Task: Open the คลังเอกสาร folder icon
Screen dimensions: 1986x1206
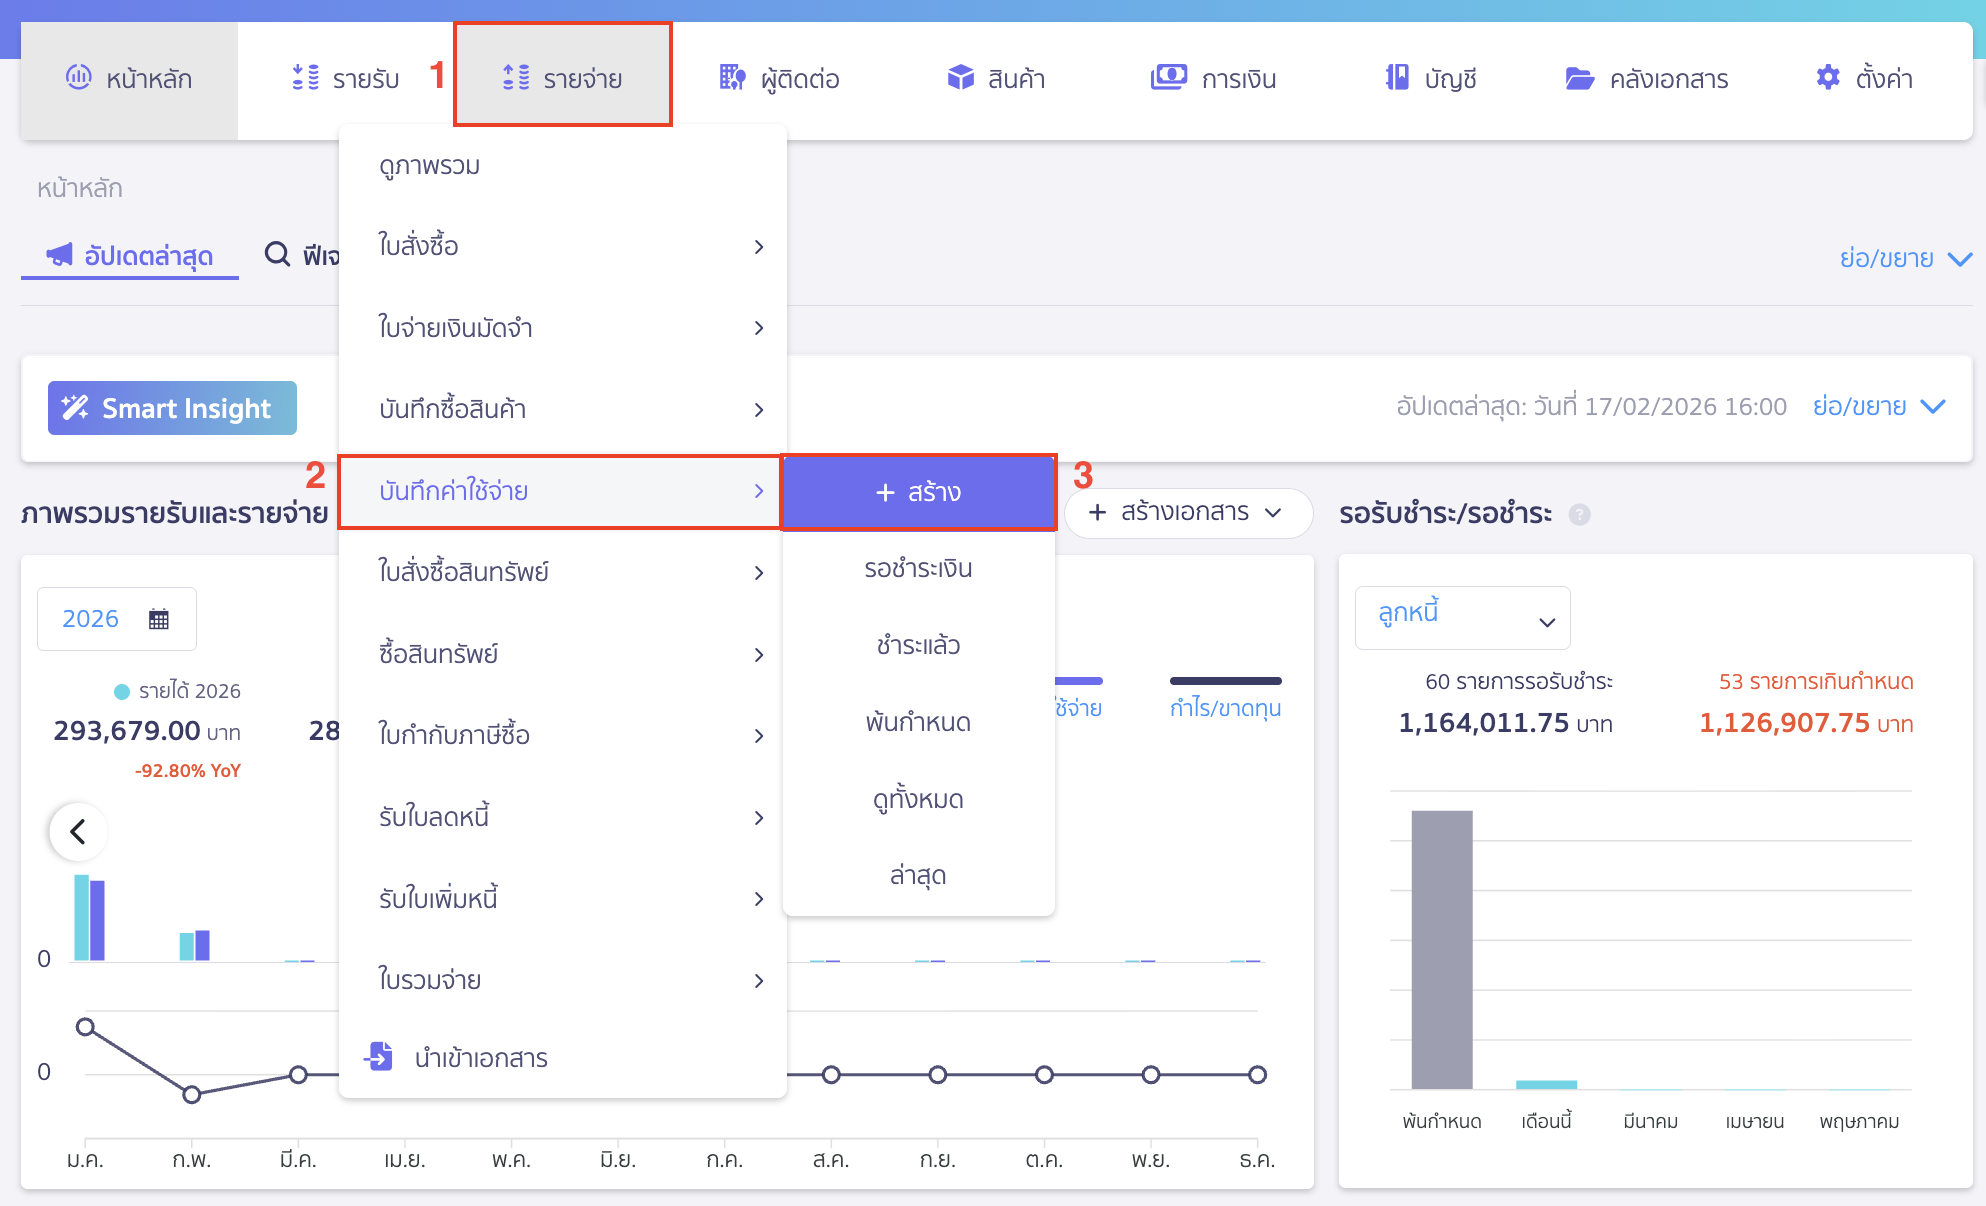Action: (1580, 79)
